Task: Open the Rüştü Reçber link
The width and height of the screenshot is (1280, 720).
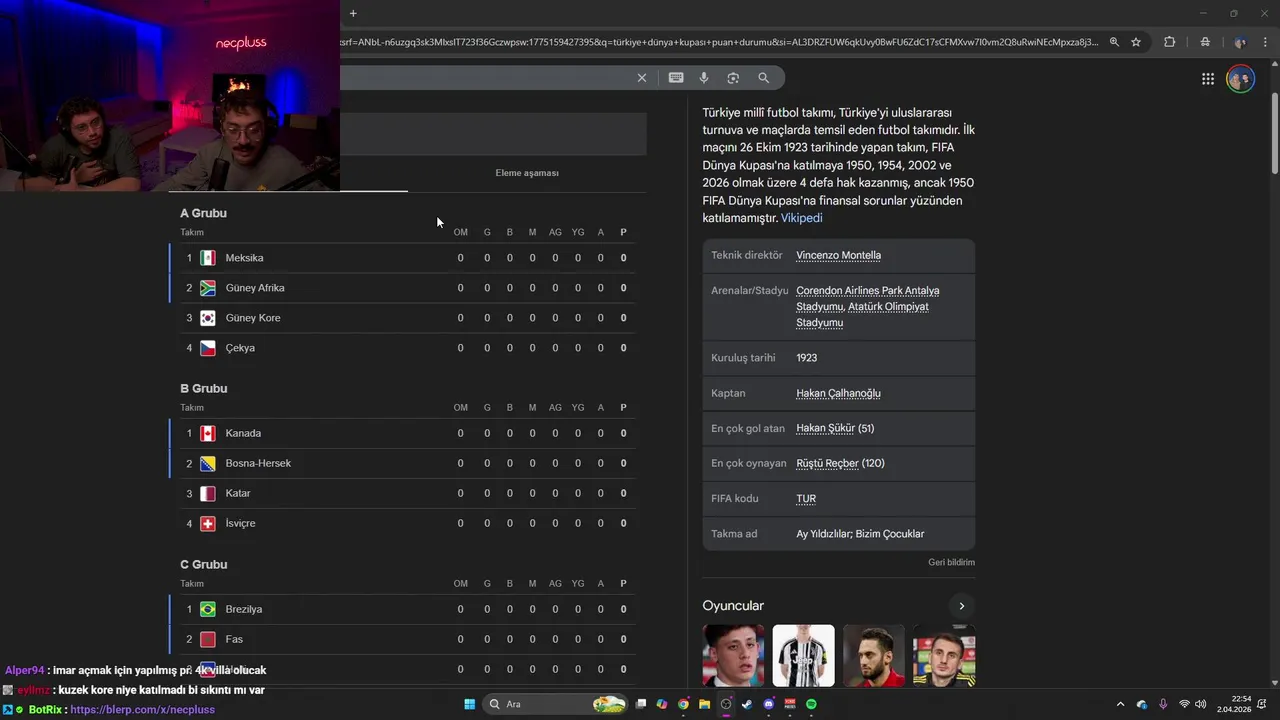Action: 827,463
